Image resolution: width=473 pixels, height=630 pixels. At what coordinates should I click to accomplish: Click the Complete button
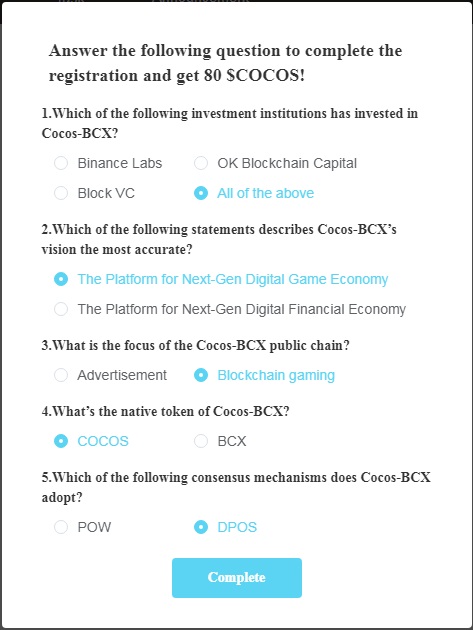pyautogui.click(x=237, y=577)
